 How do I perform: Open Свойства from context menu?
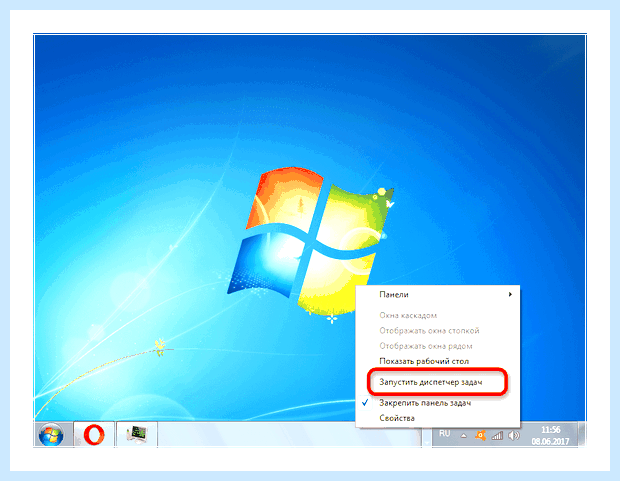coord(438,418)
